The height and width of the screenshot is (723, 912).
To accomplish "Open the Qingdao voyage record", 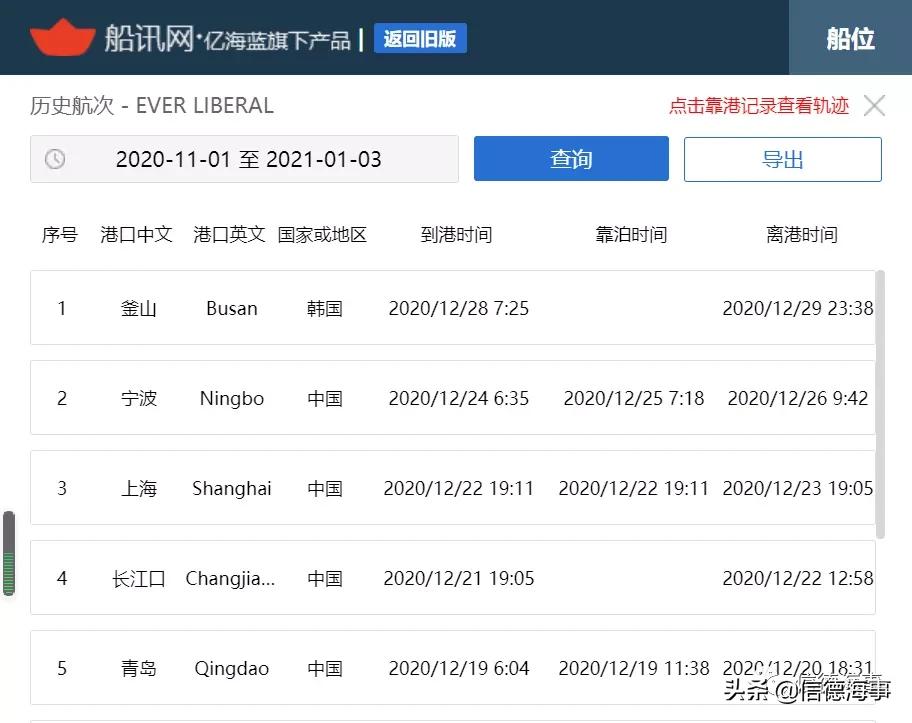I will [456, 668].
